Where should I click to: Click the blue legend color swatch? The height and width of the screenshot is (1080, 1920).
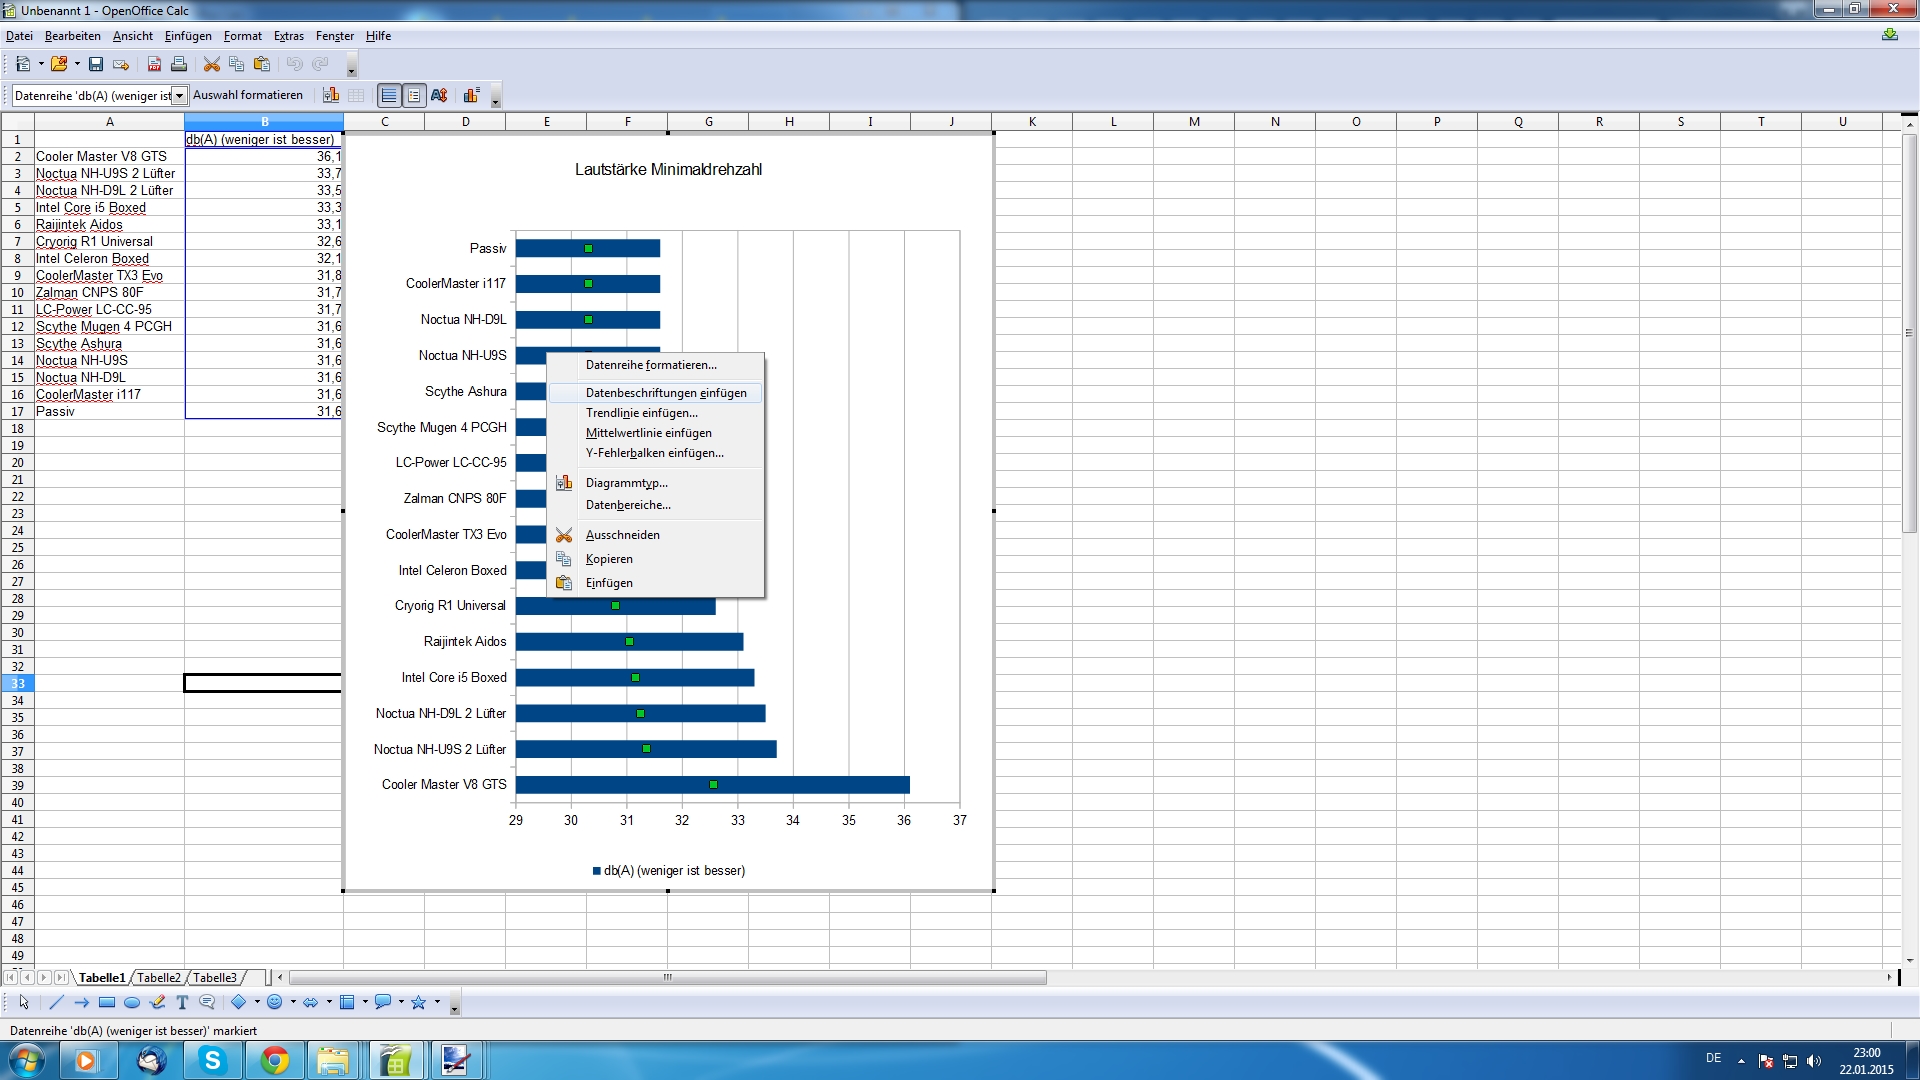597,871
